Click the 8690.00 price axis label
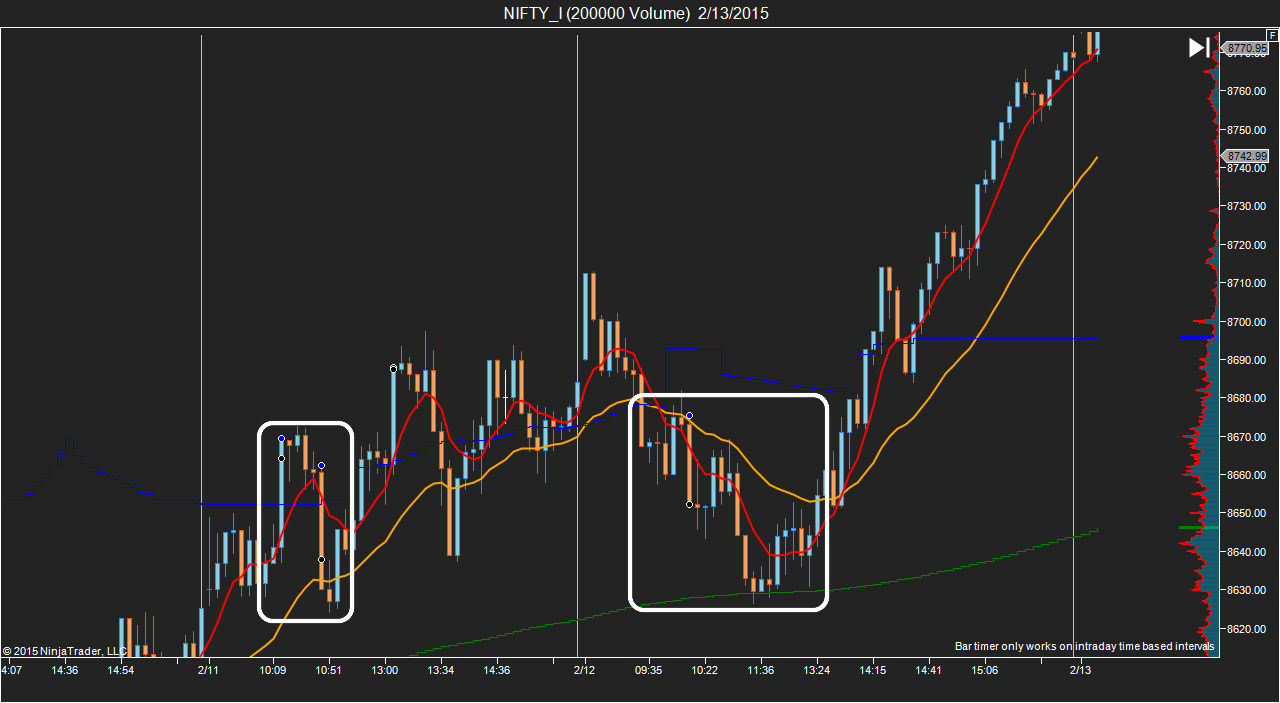The height and width of the screenshot is (703, 1280). tap(1246, 360)
